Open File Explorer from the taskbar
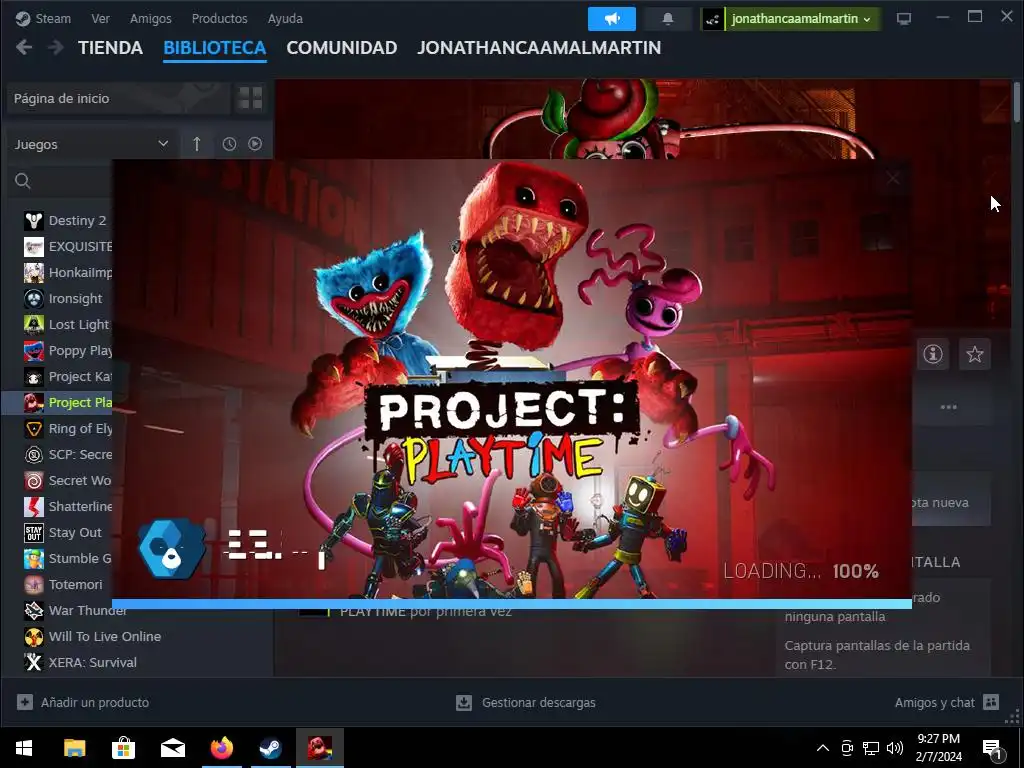Screen dimensions: 1024x768 tap(74, 748)
